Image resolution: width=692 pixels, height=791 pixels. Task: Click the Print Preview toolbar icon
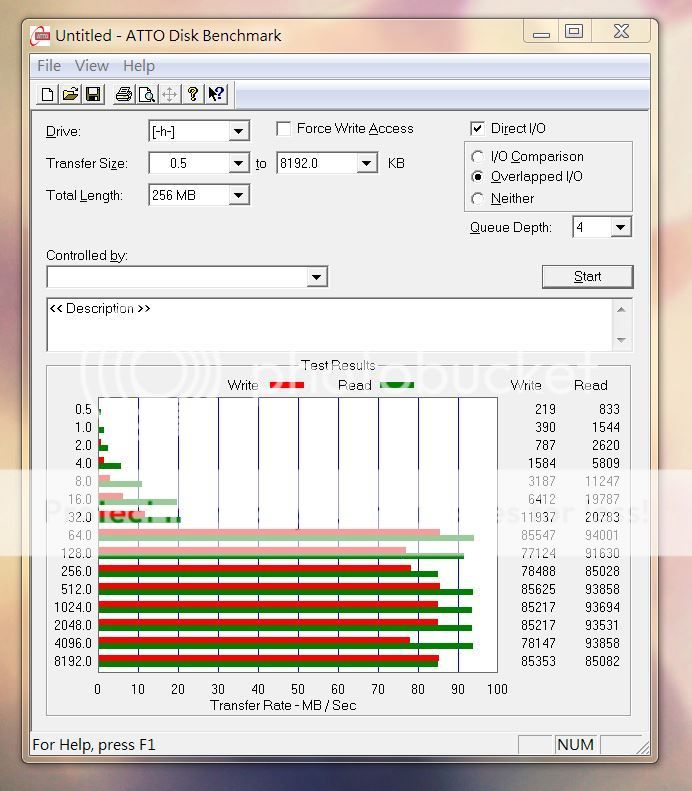pos(147,94)
